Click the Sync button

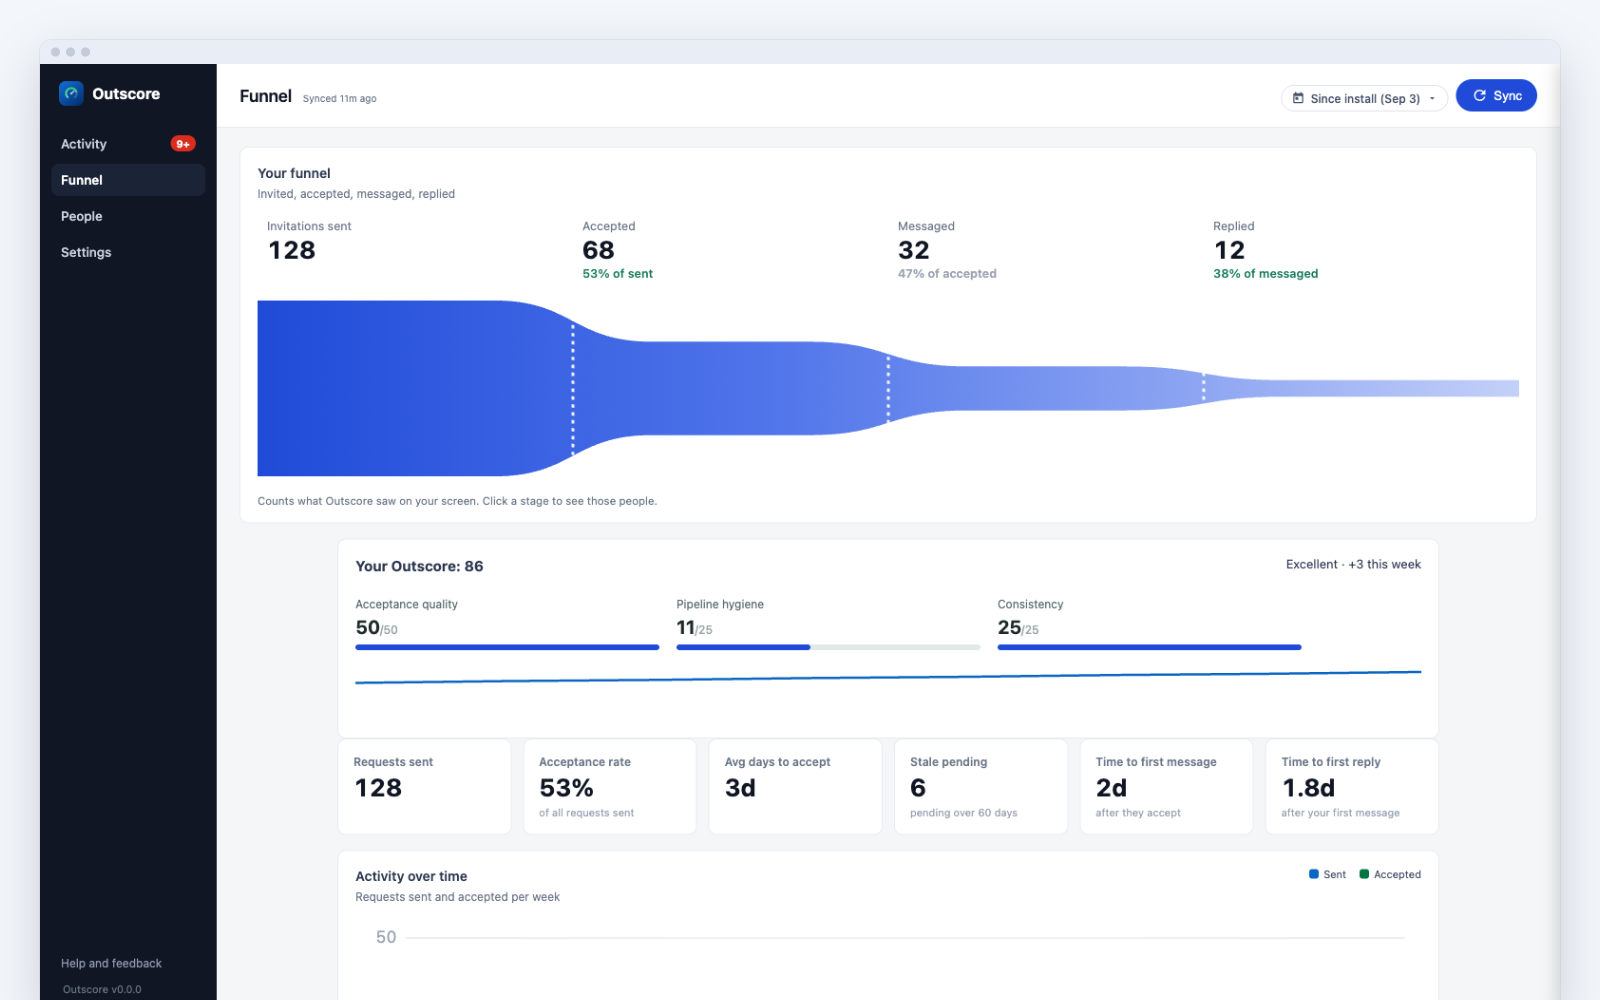point(1496,95)
